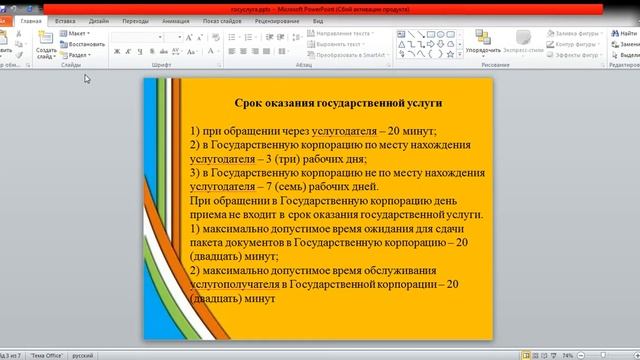Select the straight Line shape
This screenshot has height=360, width=640.
click(x=411, y=35)
